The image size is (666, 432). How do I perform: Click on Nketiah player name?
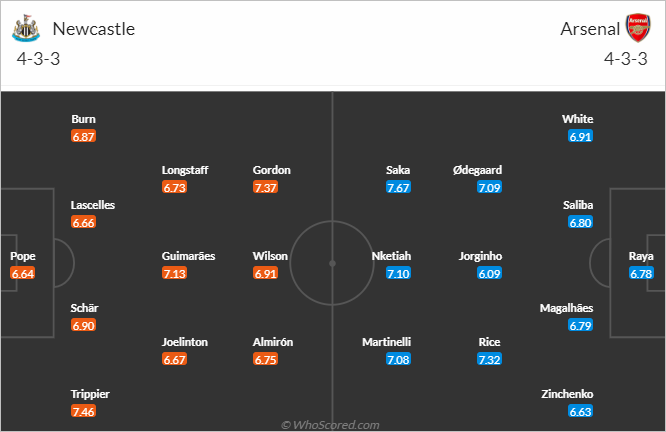click(x=391, y=256)
